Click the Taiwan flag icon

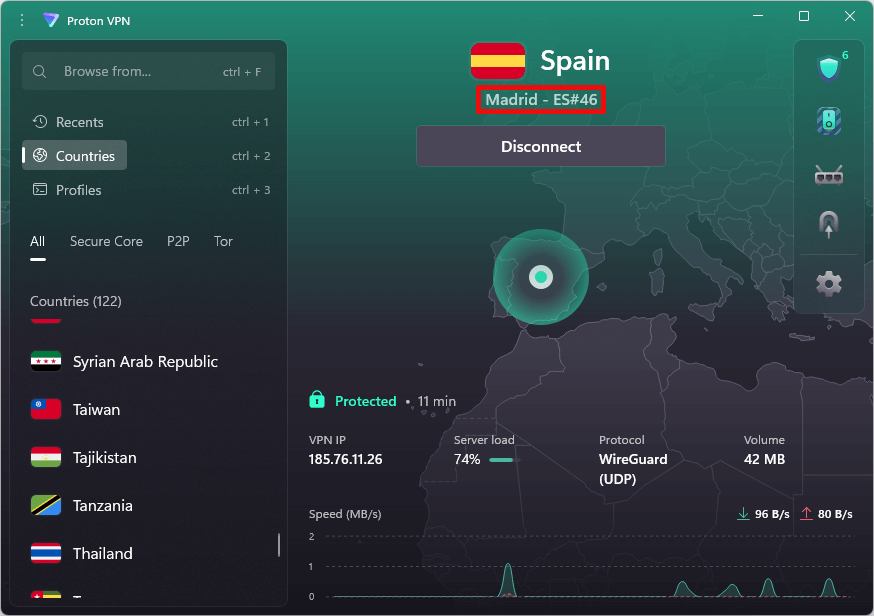tap(46, 409)
